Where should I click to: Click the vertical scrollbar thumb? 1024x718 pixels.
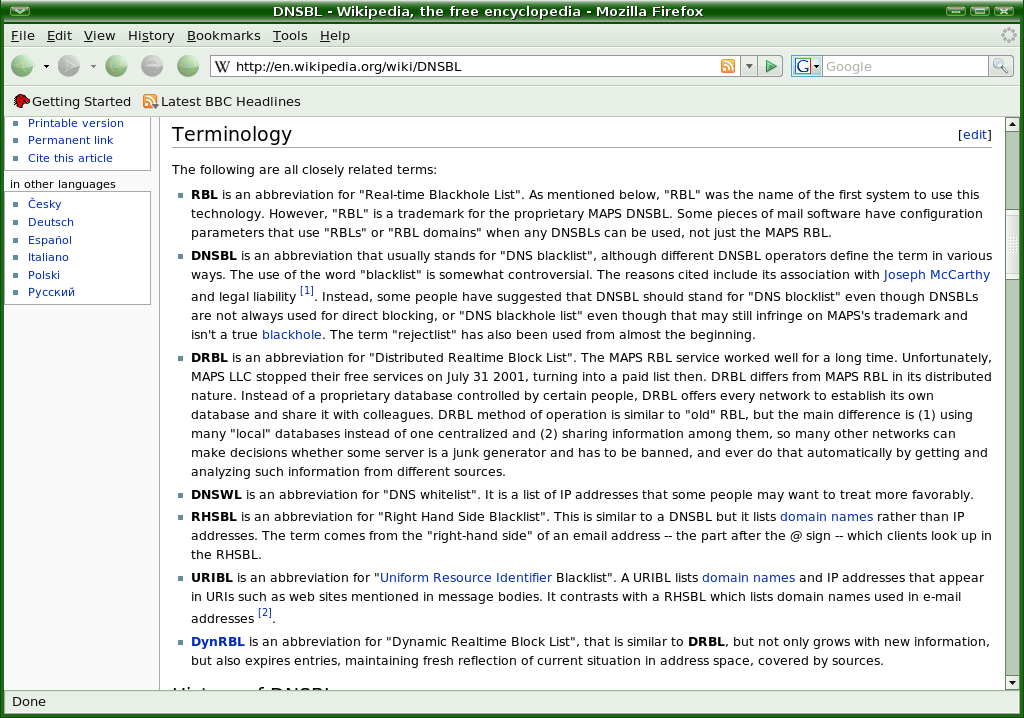1012,244
